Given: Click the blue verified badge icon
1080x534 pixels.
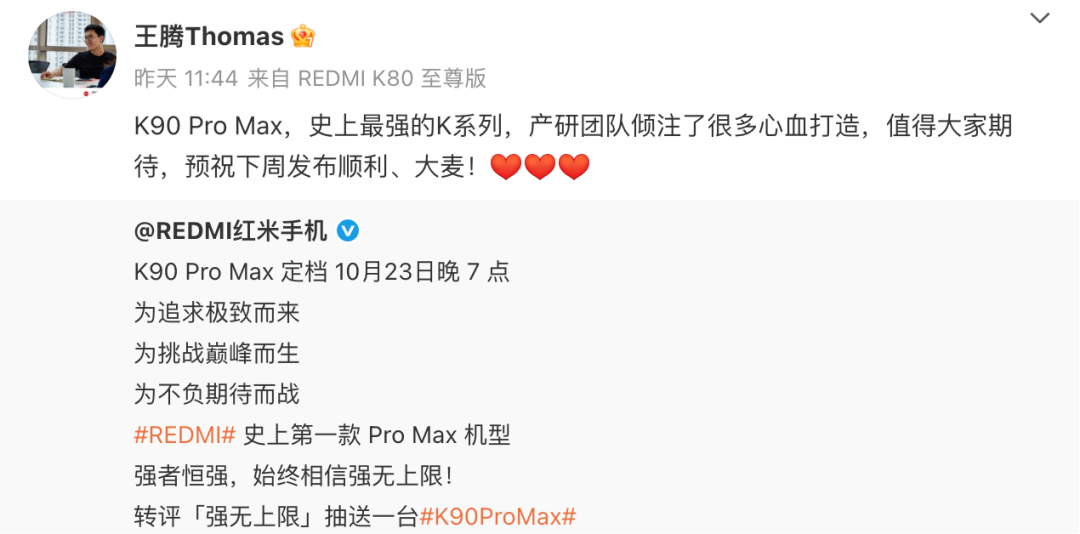Looking at the screenshot, I should coord(348,232).
